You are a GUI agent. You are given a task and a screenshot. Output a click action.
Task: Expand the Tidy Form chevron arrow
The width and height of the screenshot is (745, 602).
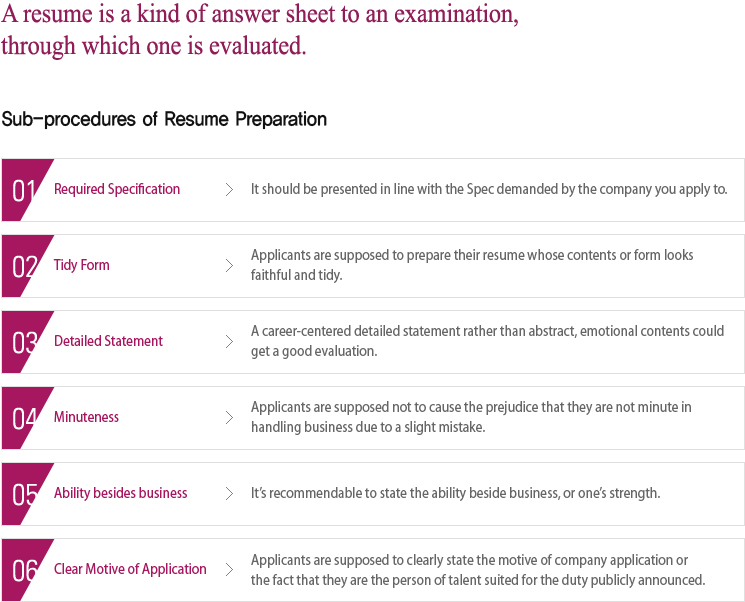coord(229,266)
